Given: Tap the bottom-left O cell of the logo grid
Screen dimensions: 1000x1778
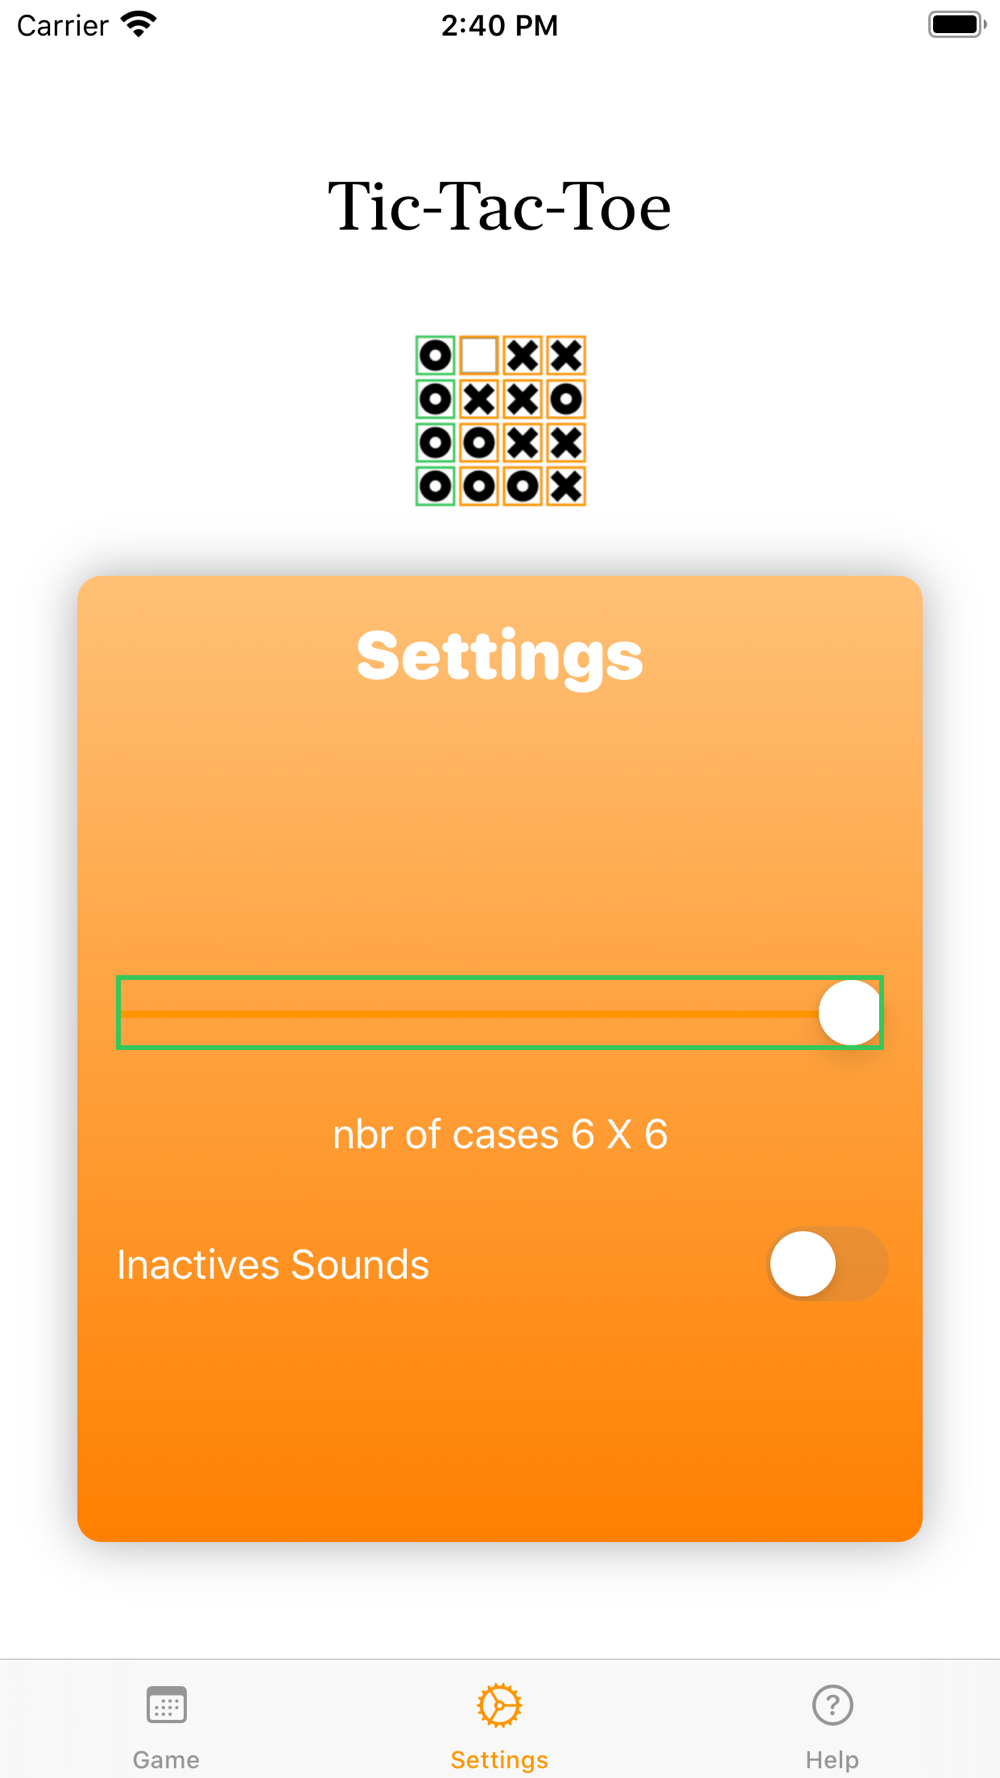Looking at the screenshot, I should (435, 486).
